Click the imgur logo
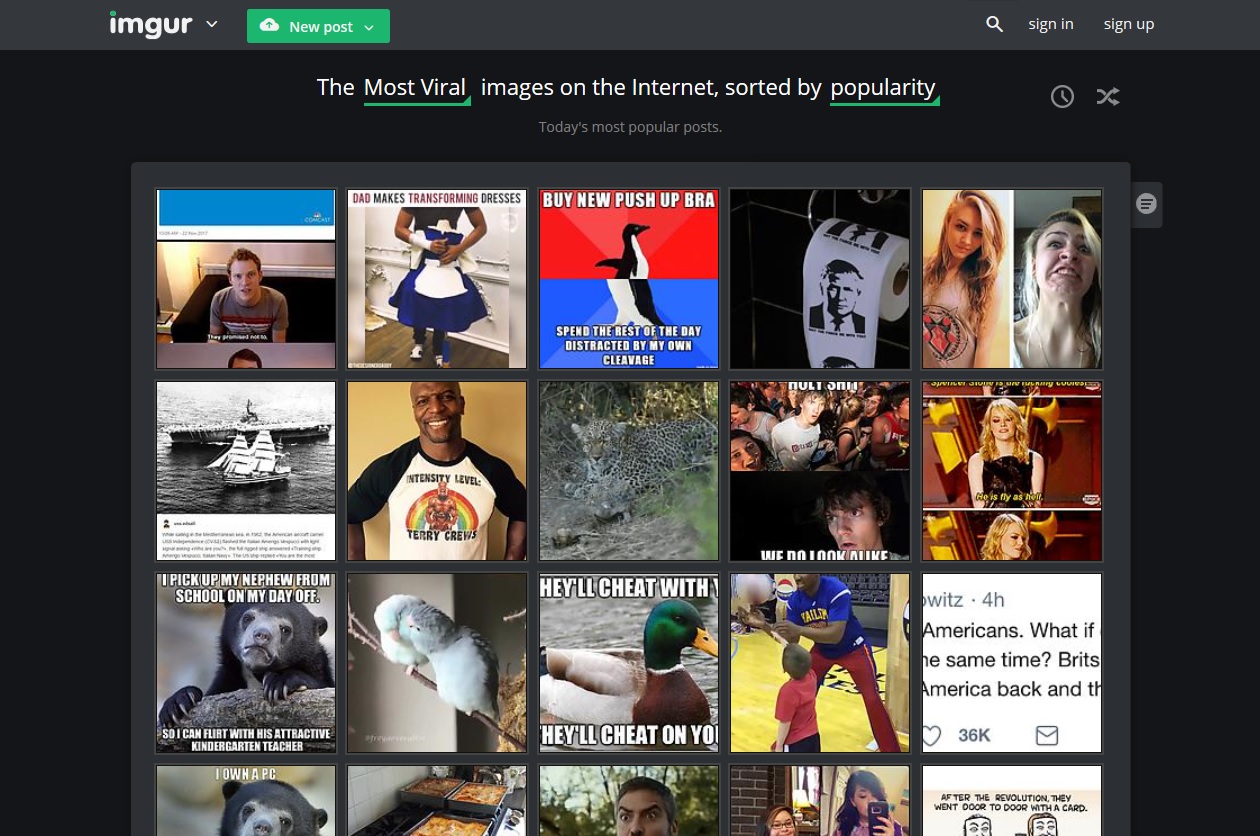 click(x=151, y=24)
